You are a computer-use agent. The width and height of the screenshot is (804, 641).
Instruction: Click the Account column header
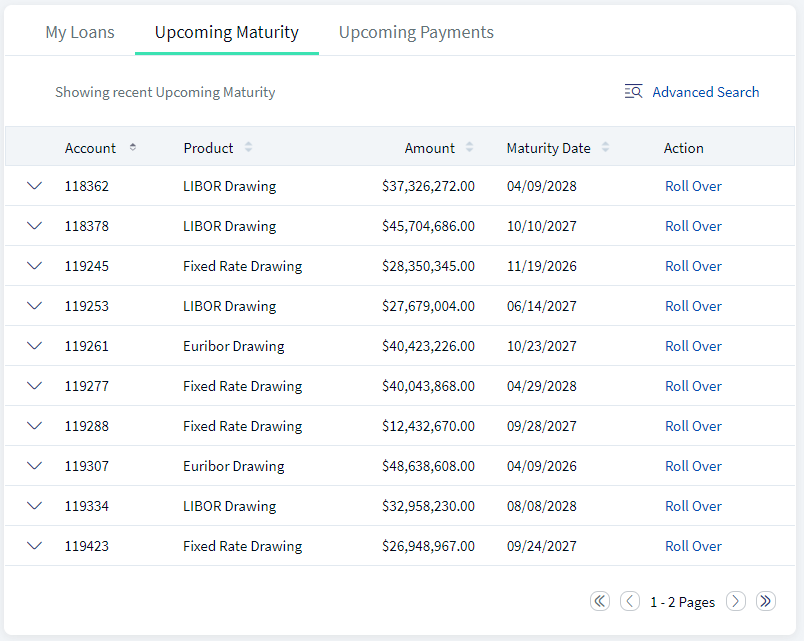tap(90, 148)
